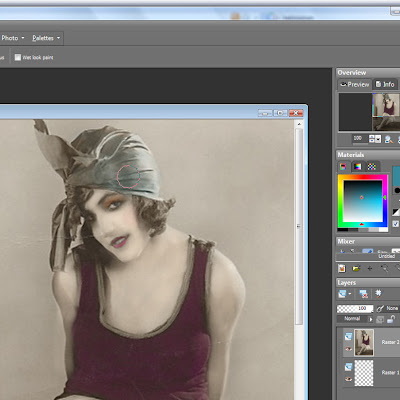Click the layer lock transparency icon
Image resolution: width=400 pixels, height=400 pixels.
[x=391, y=319]
